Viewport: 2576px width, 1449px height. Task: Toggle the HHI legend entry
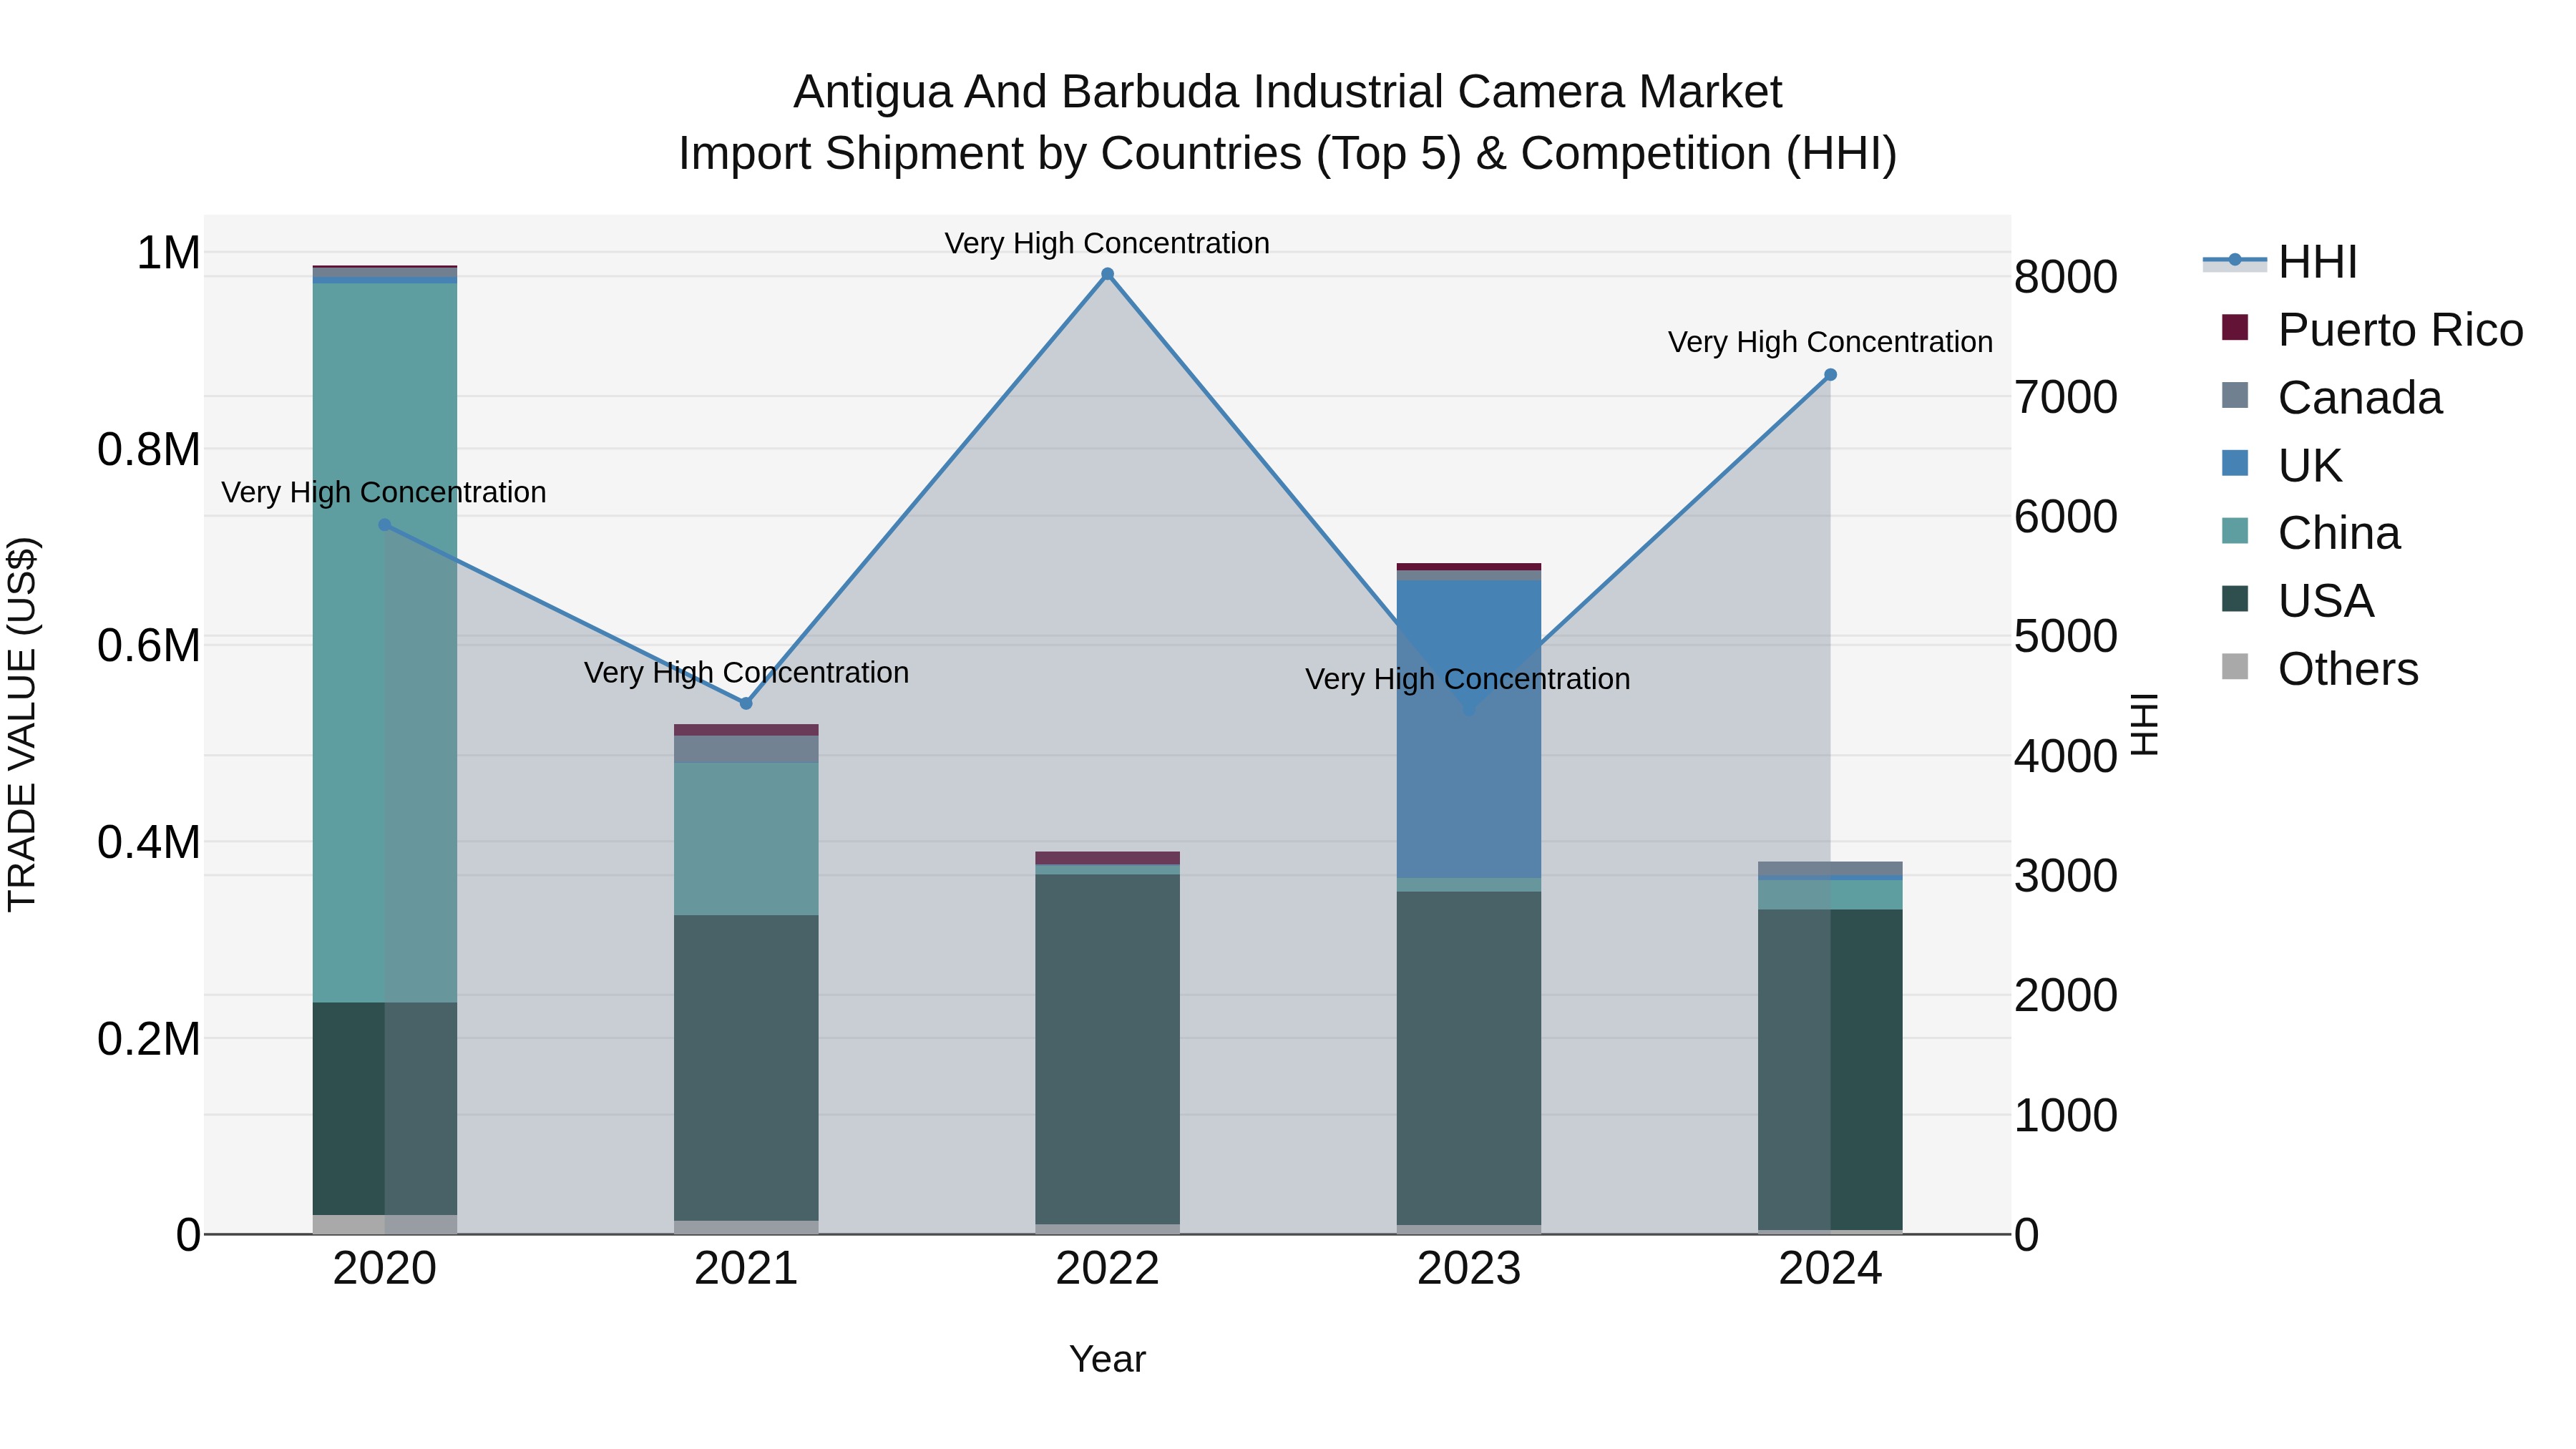pos(2280,262)
